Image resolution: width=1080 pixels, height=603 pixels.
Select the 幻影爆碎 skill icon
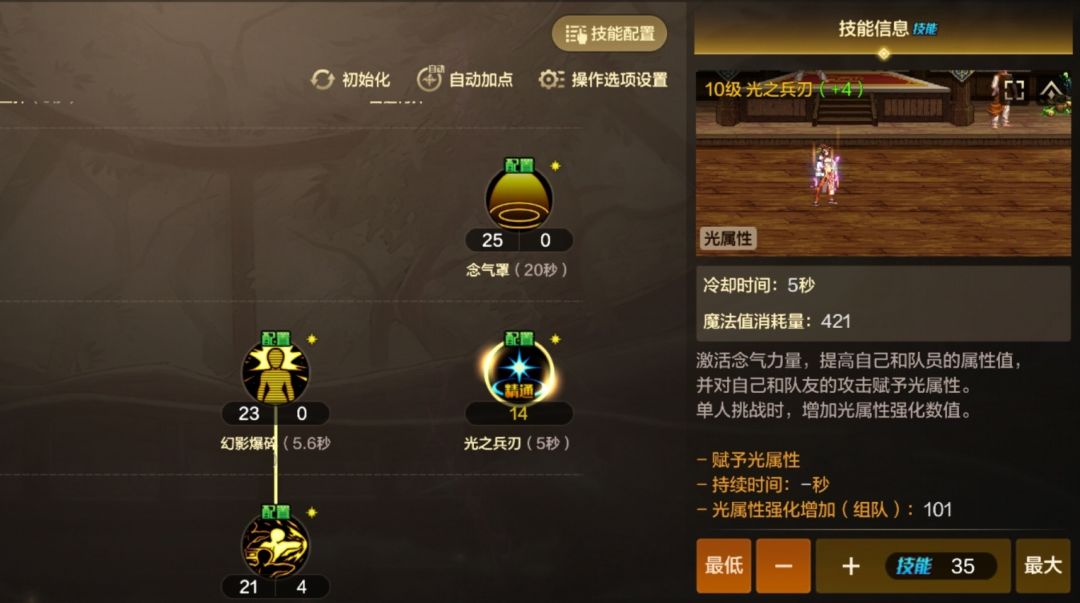(276, 373)
